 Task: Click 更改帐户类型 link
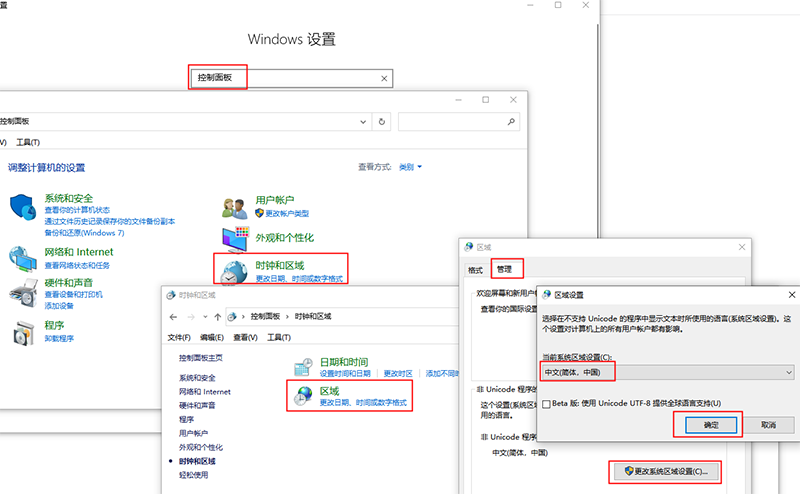287,213
